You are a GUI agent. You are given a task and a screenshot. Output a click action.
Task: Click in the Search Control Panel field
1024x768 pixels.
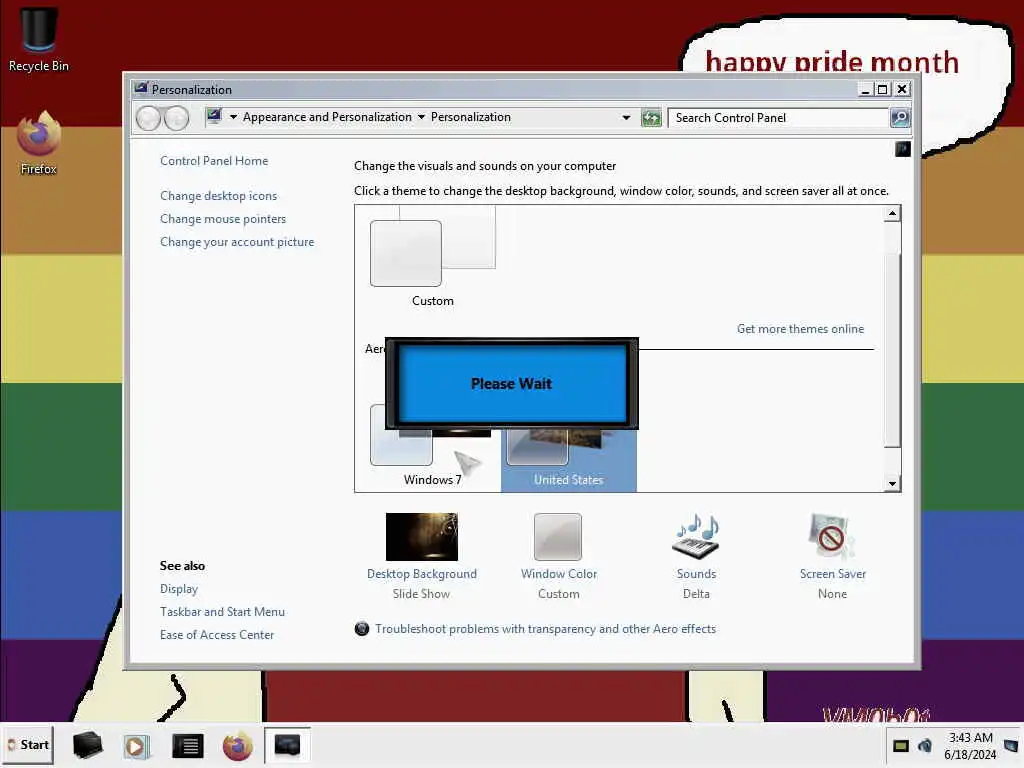point(778,118)
